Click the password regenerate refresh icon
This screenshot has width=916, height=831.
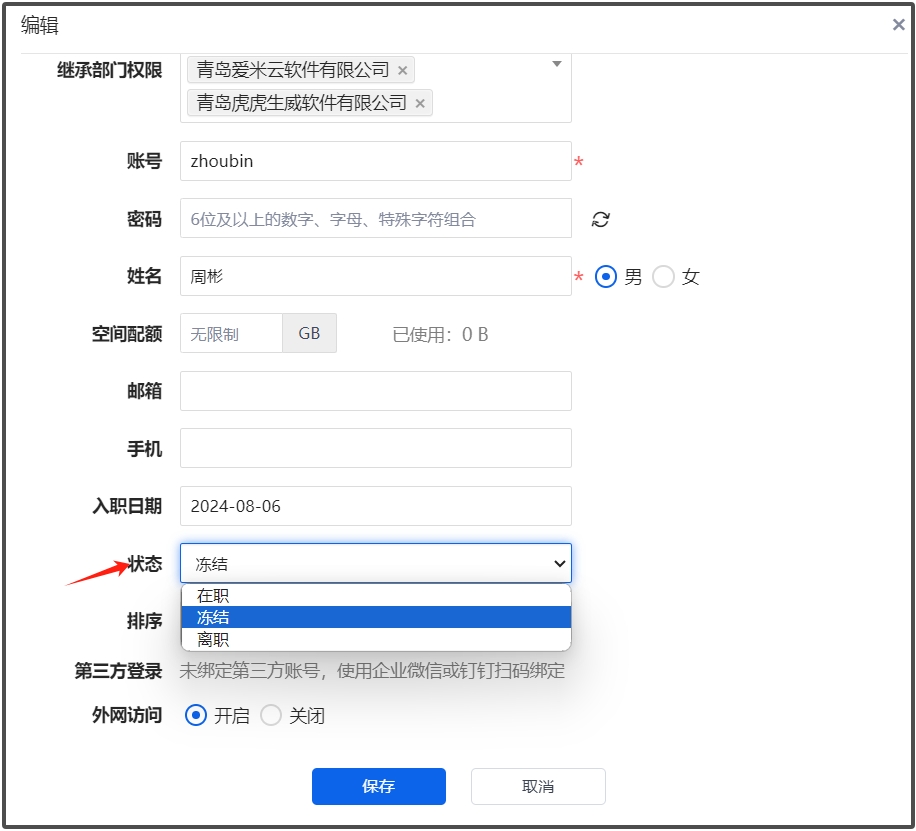click(600, 219)
